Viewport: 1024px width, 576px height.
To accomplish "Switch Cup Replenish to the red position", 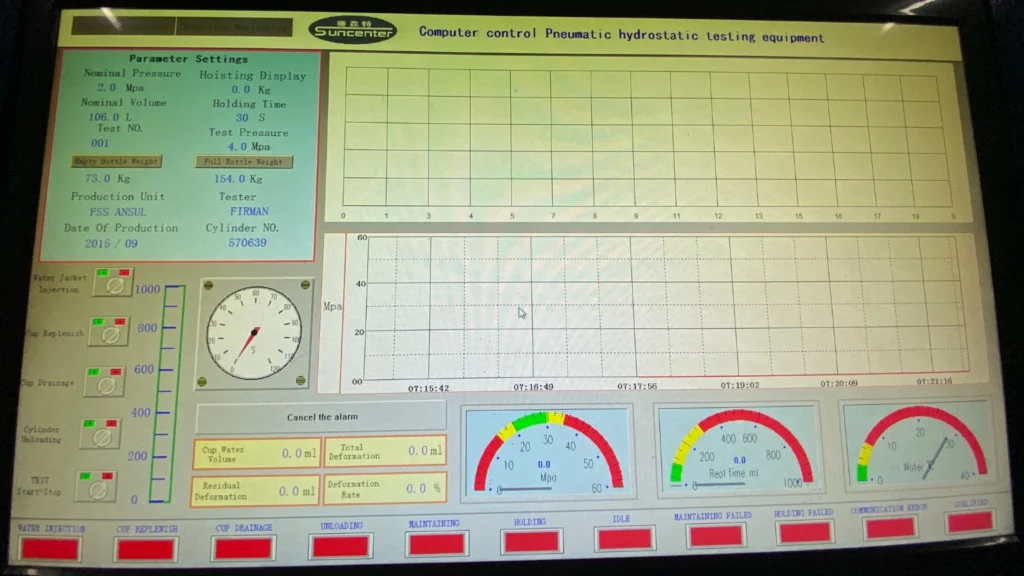I will (122, 320).
